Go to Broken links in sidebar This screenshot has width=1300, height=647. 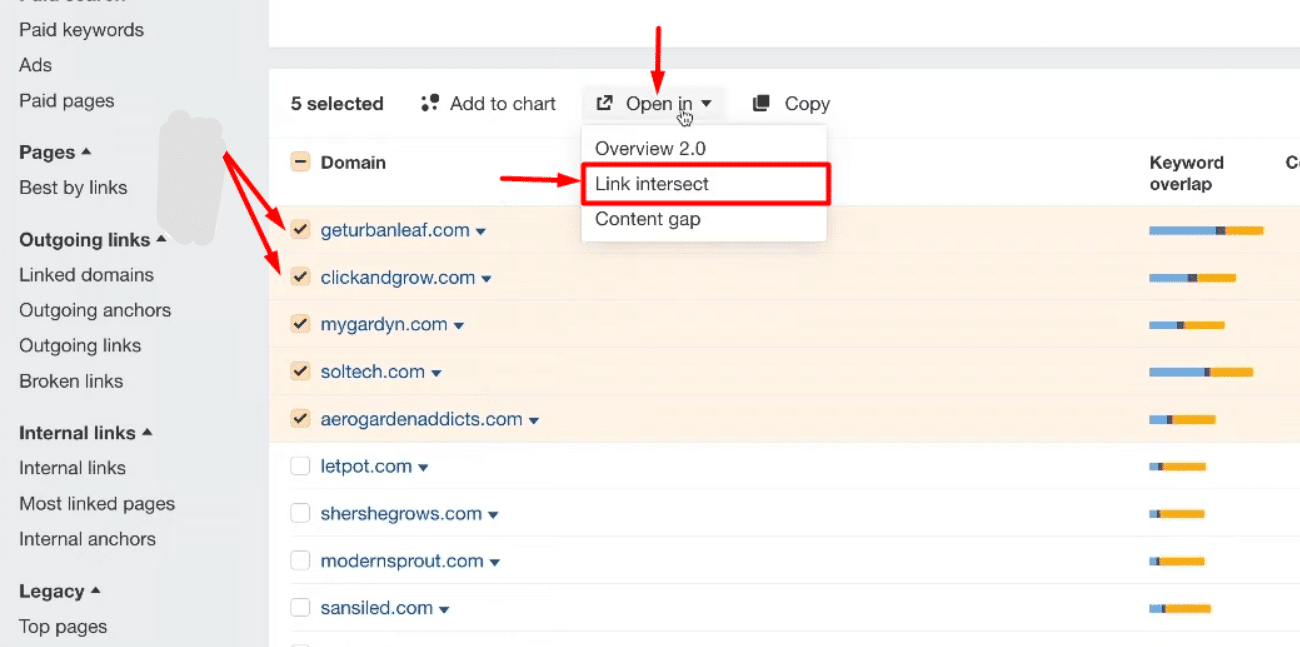71,381
